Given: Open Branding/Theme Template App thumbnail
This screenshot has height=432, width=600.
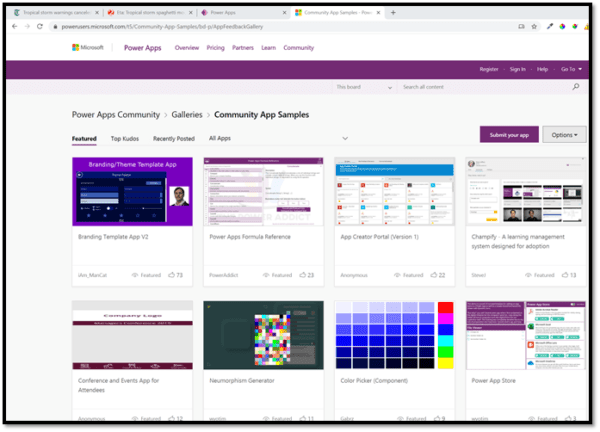Looking at the screenshot, I should (132, 191).
